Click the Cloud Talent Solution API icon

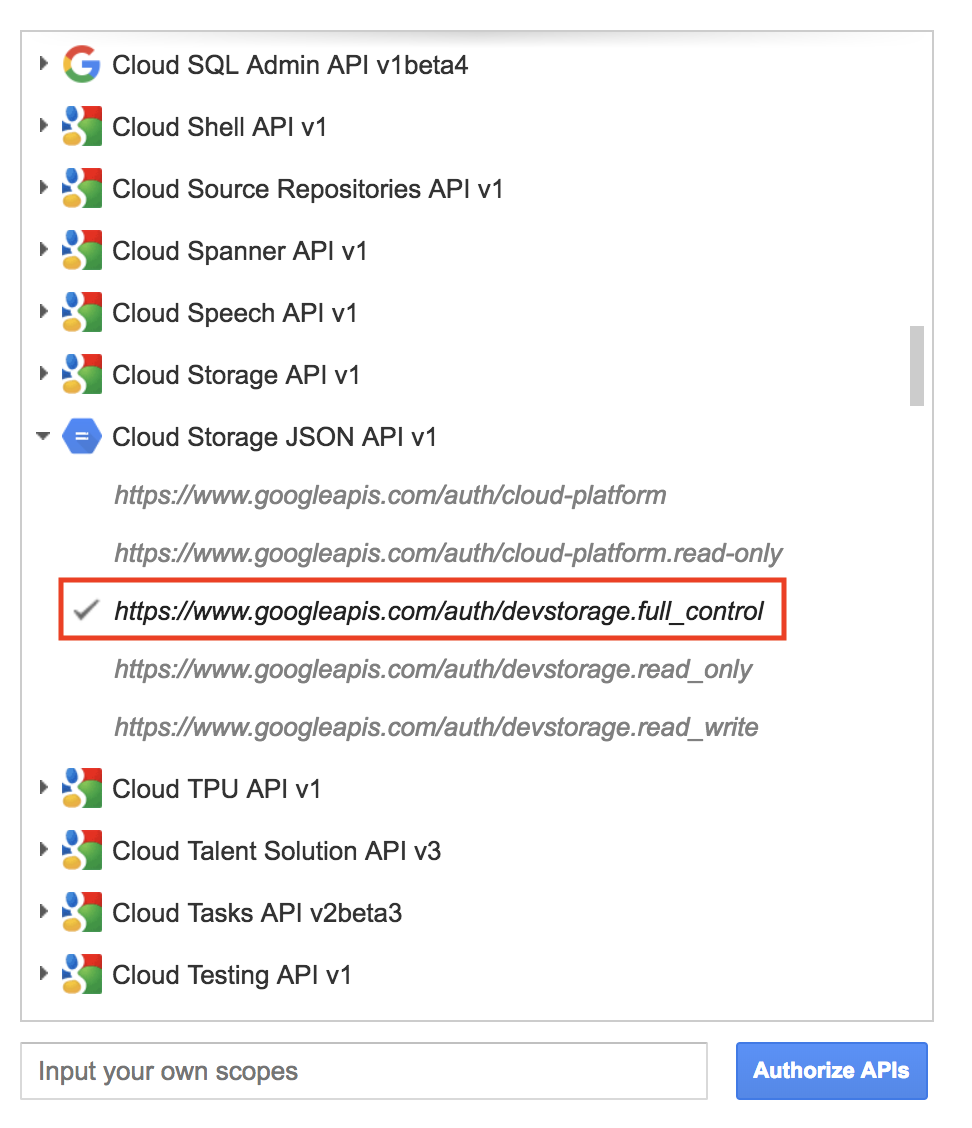click(x=81, y=851)
